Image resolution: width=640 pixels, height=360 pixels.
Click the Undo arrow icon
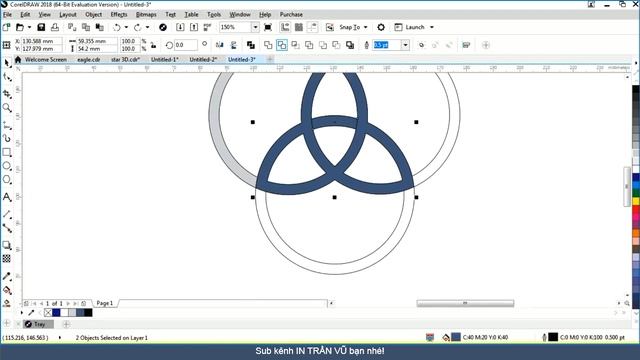pyautogui.click(x=117, y=27)
